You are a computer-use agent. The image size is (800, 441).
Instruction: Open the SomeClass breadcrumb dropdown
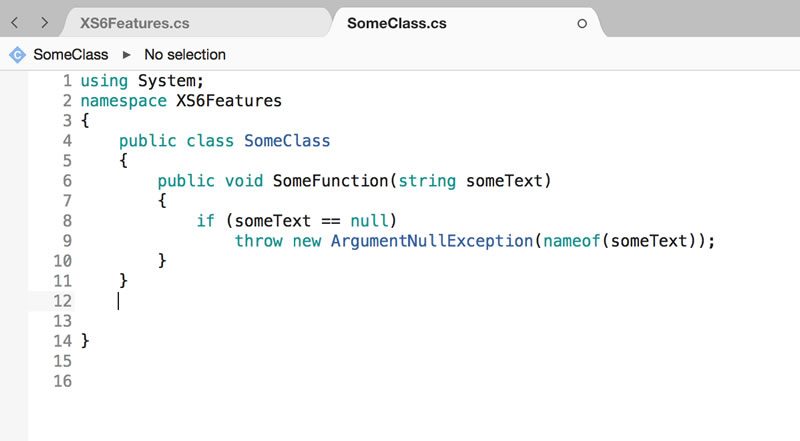tap(71, 55)
